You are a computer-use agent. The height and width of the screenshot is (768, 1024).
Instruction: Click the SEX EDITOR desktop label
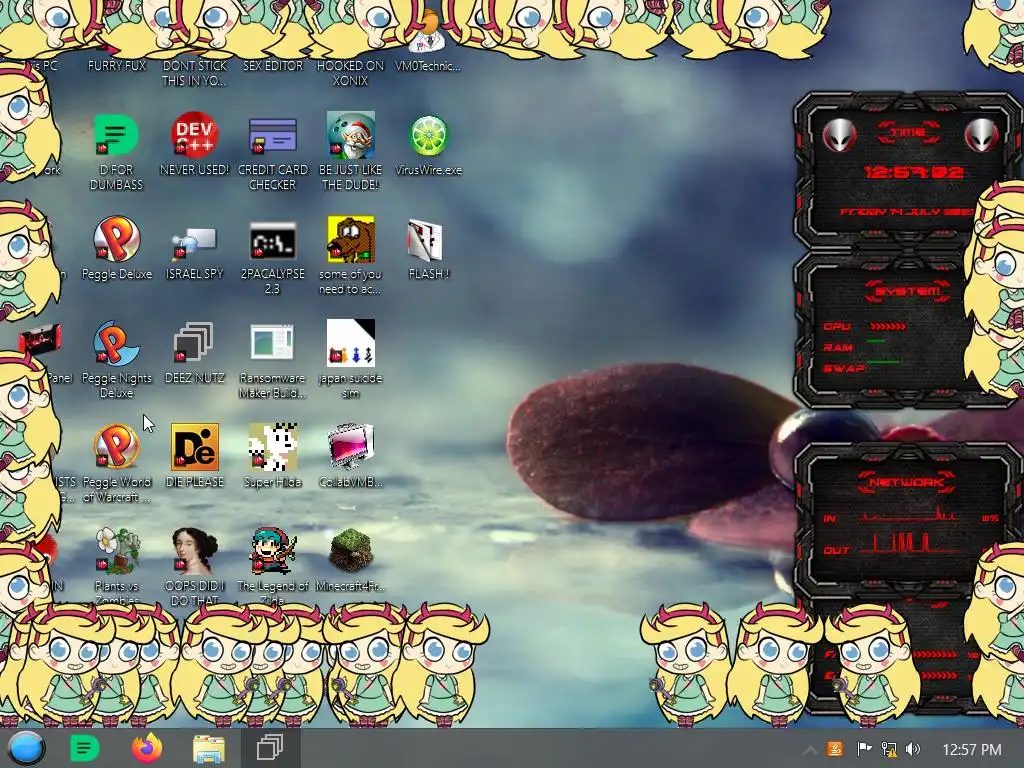pyautogui.click(x=273, y=66)
